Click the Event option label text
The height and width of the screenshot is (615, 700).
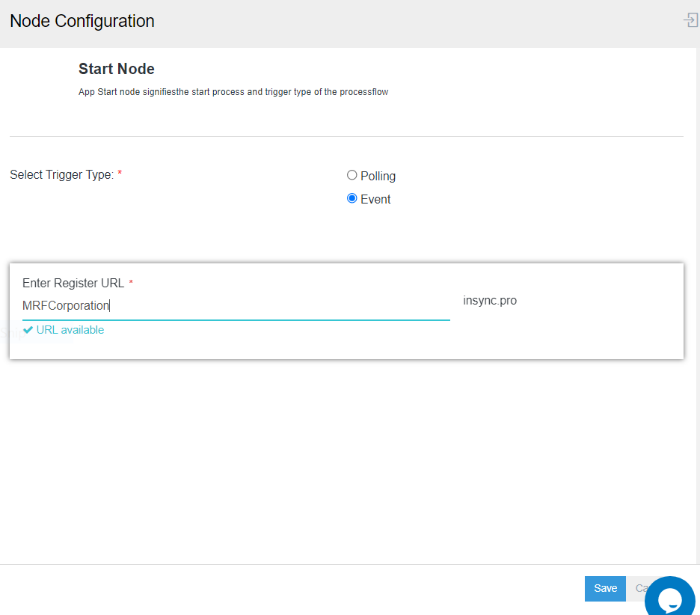tap(376, 199)
